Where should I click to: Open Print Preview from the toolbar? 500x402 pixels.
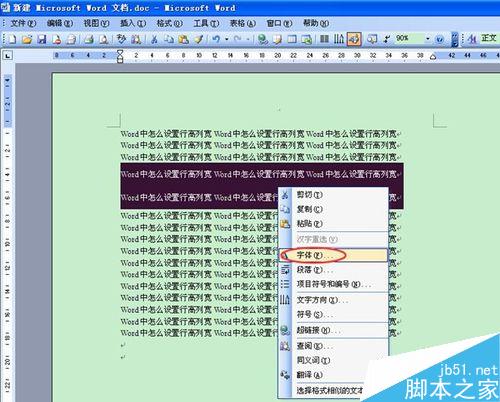tap(104, 39)
